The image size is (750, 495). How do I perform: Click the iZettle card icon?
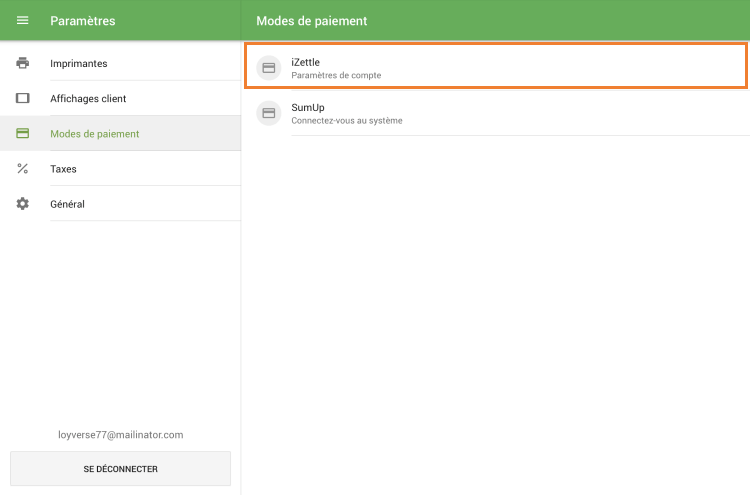[x=268, y=68]
